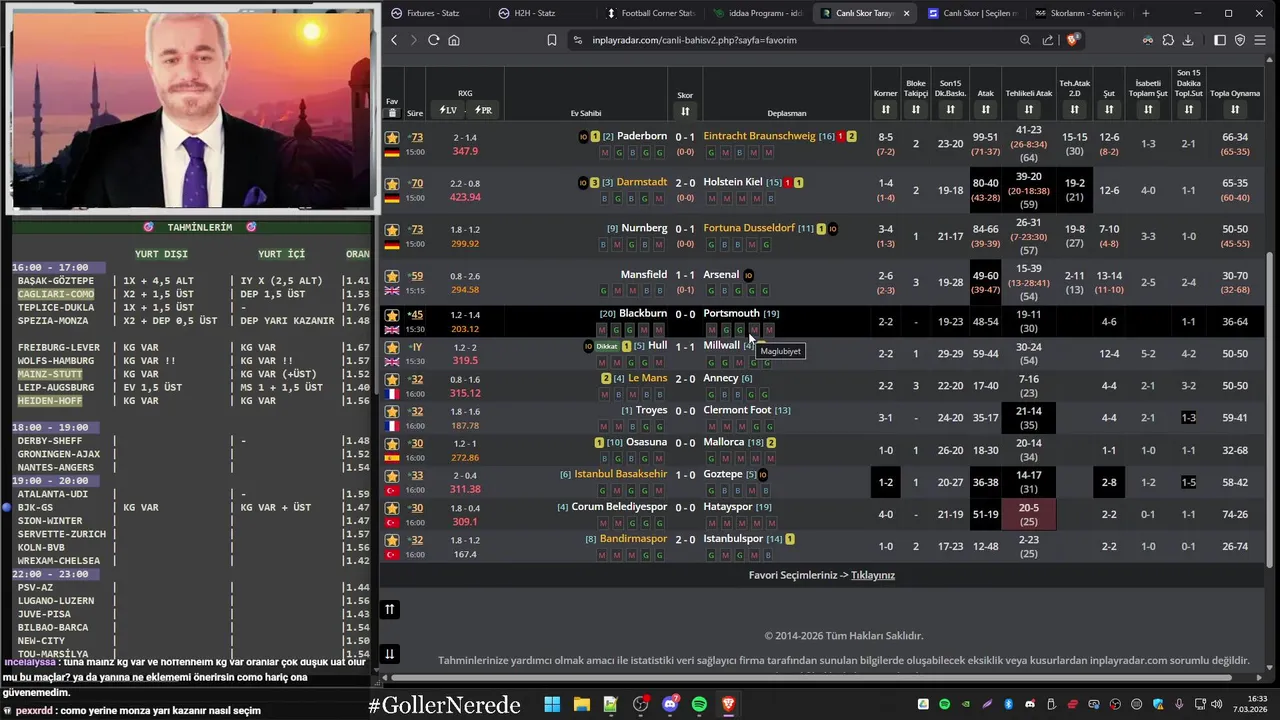Open the browser extensions puzzle icon
The image size is (1280, 720).
tap(1168, 40)
